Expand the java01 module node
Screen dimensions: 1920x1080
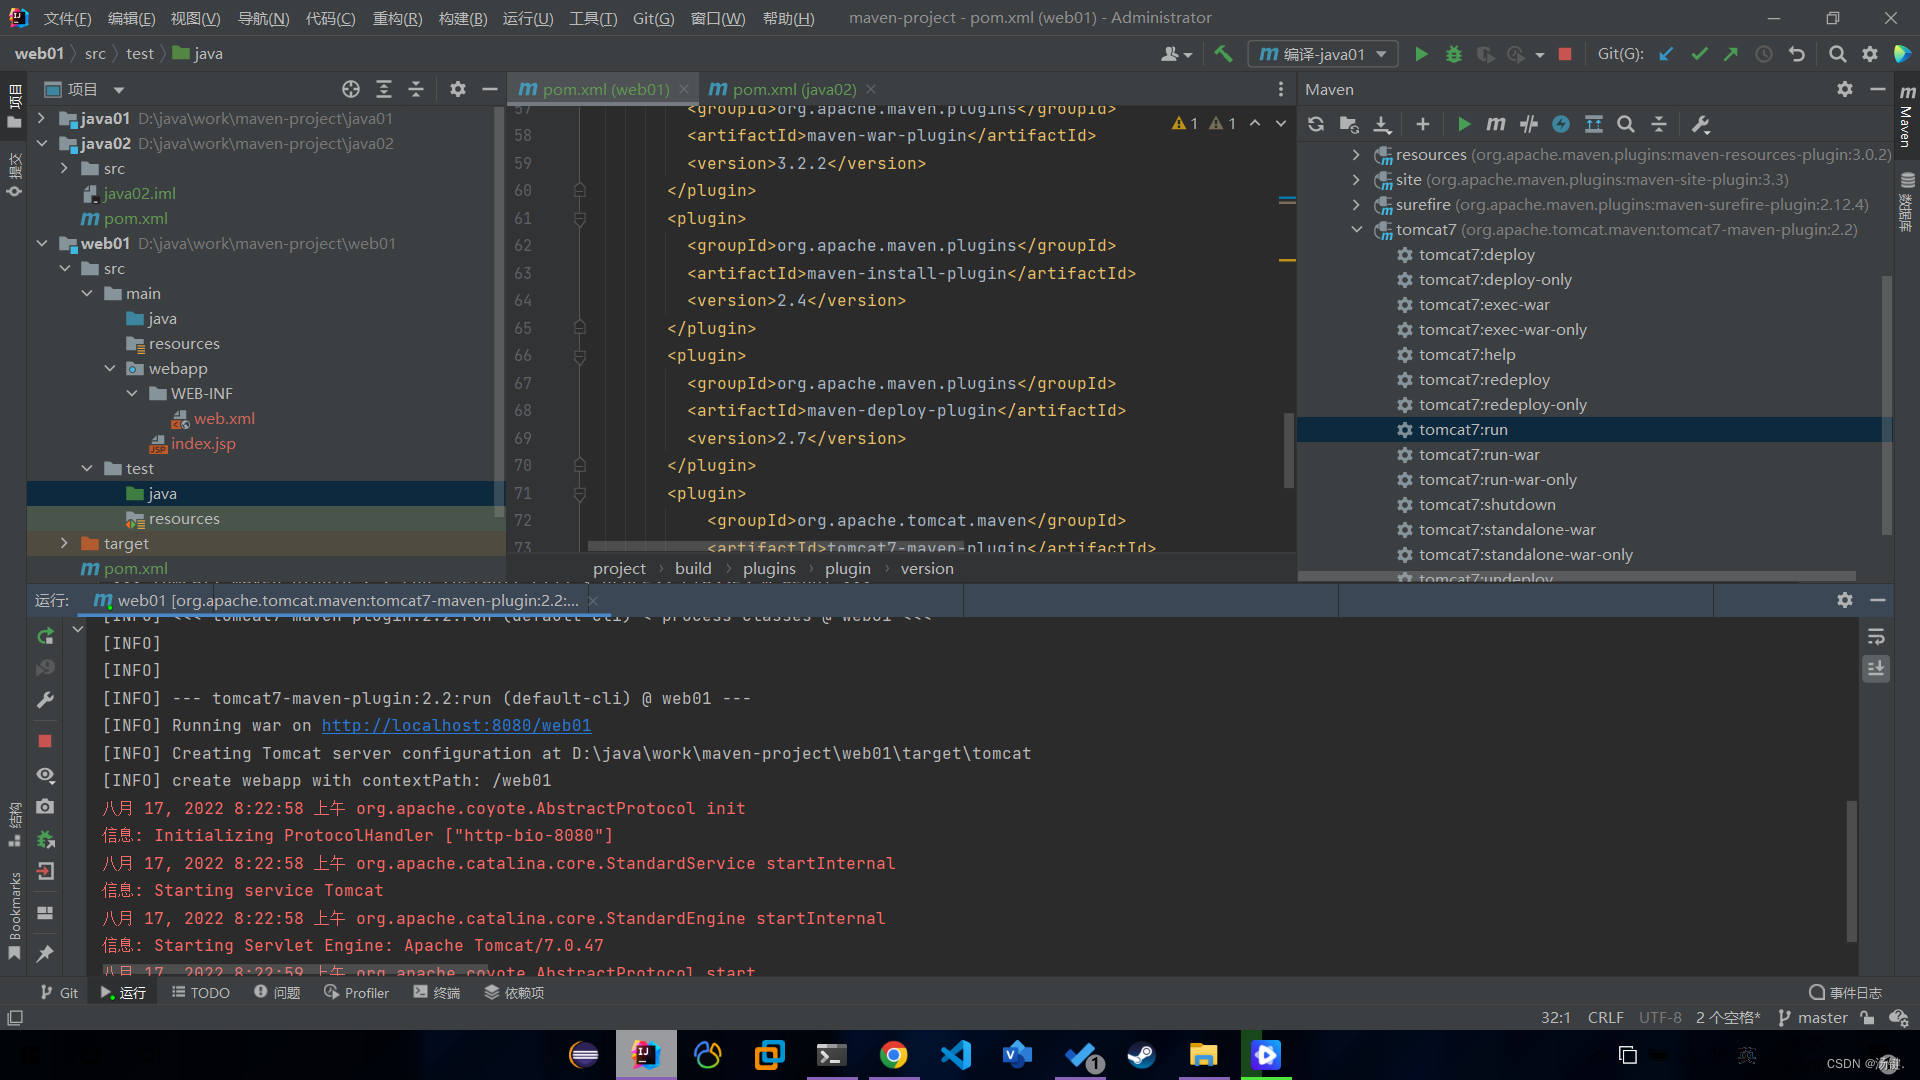pyautogui.click(x=41, y=118)
